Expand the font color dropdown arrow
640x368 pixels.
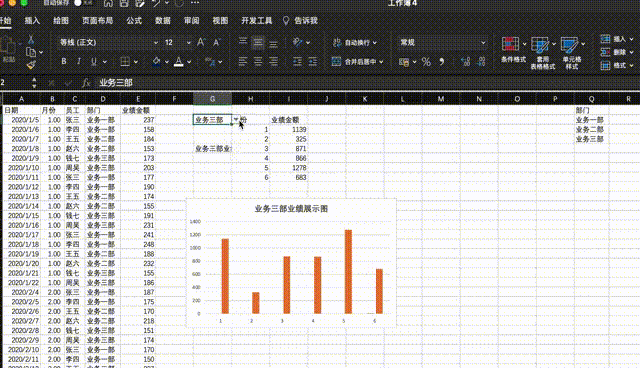click(x=189, y=62)
